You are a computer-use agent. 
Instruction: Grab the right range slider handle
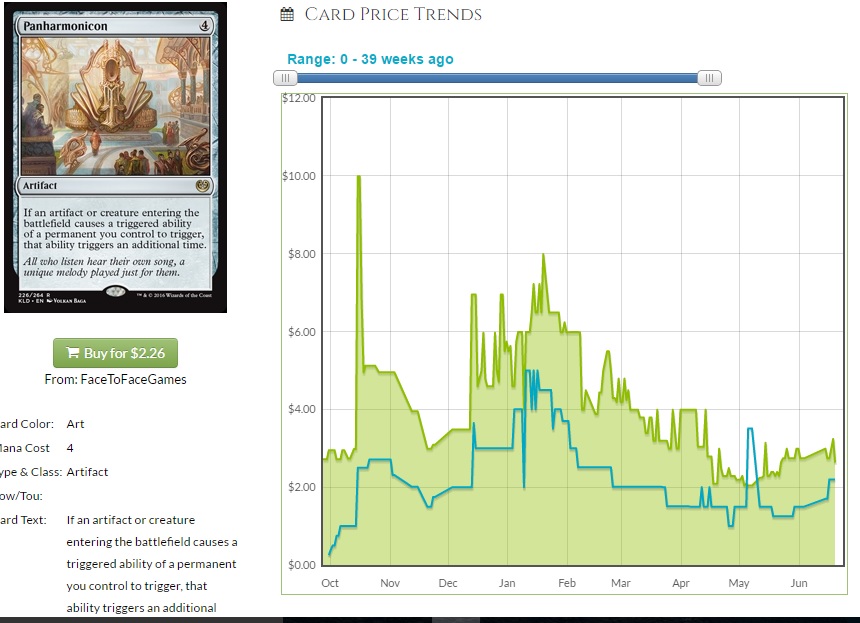[x=709, y=78]
